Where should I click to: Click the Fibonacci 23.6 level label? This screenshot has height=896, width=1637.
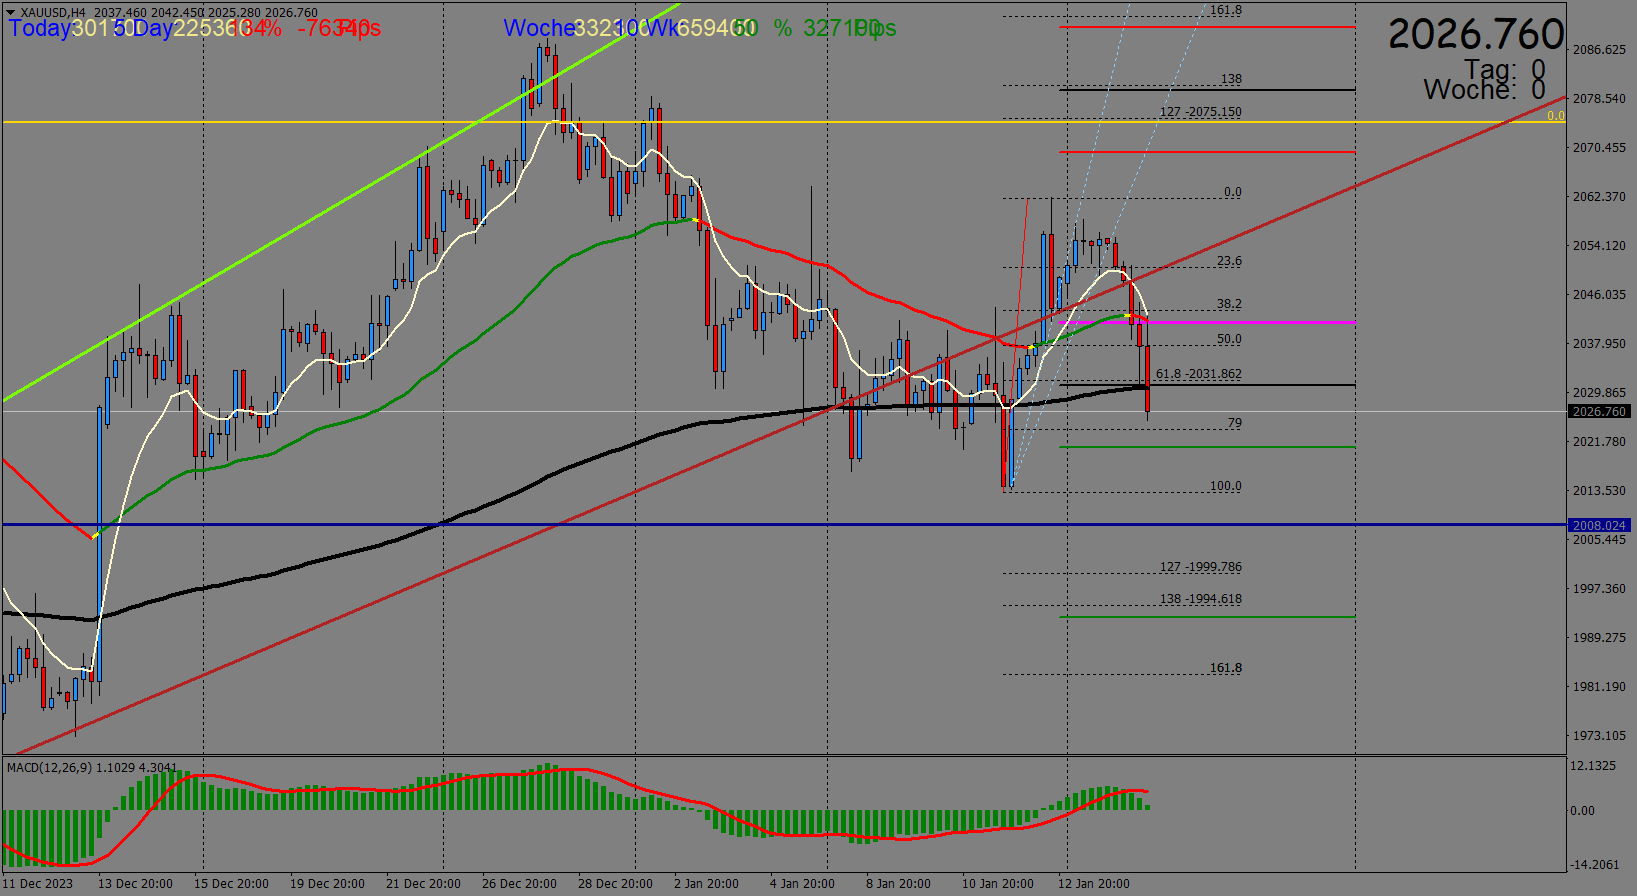point(1228,261)
